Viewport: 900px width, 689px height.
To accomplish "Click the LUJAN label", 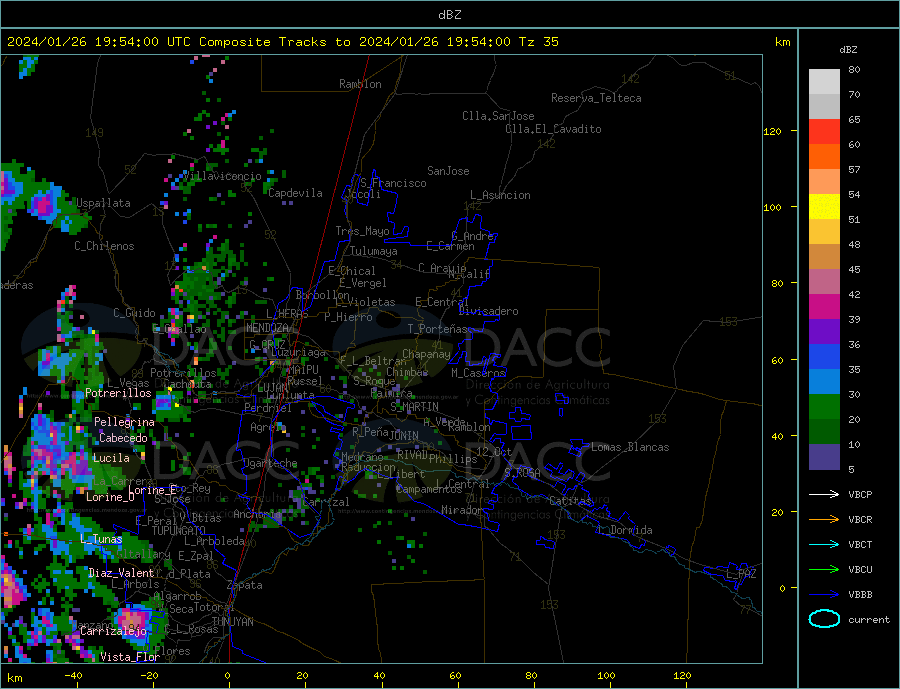I will click(x=273, y=388).
